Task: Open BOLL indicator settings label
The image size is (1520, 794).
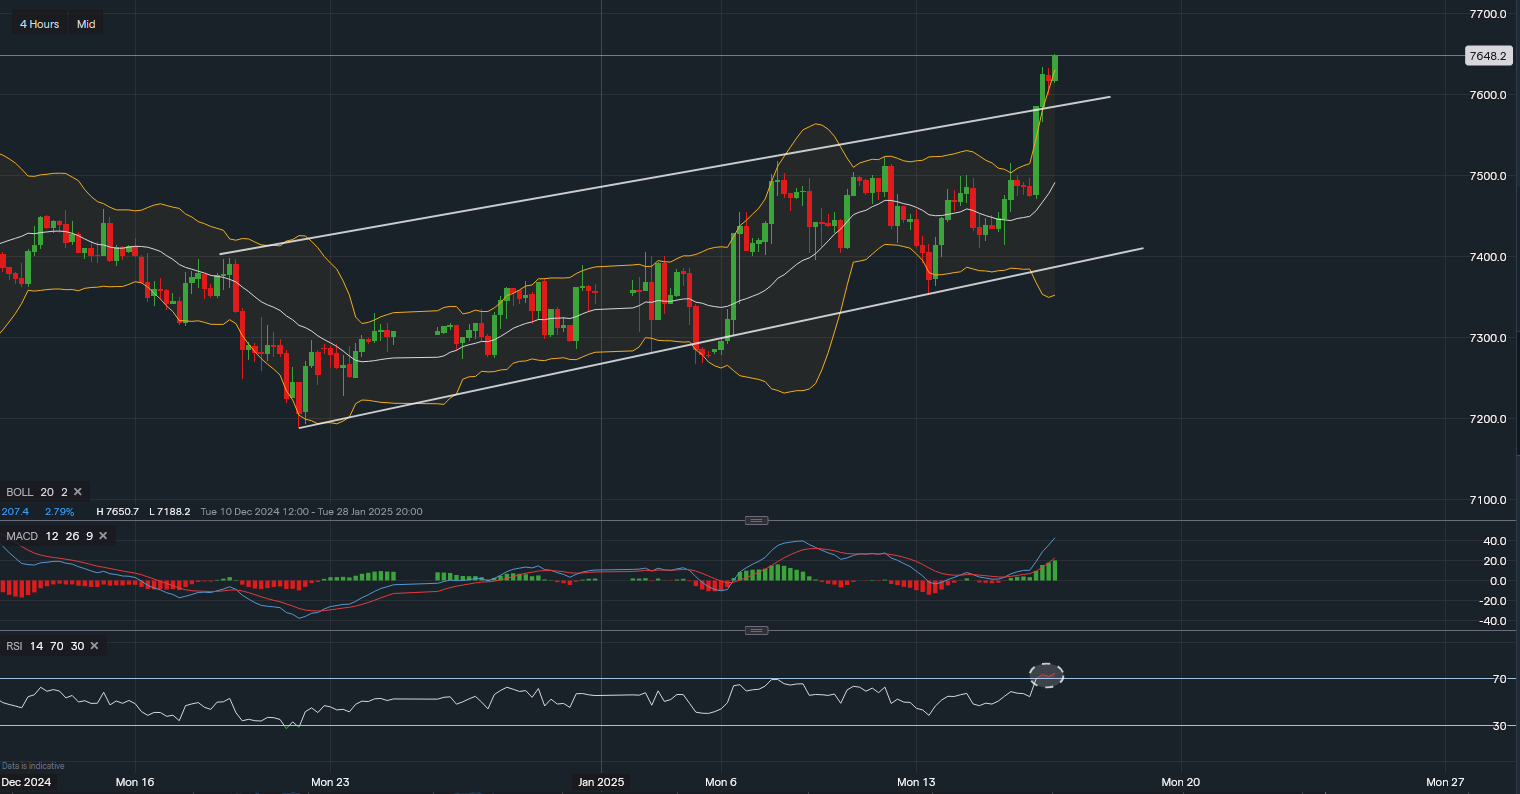Action: point(19,492)
